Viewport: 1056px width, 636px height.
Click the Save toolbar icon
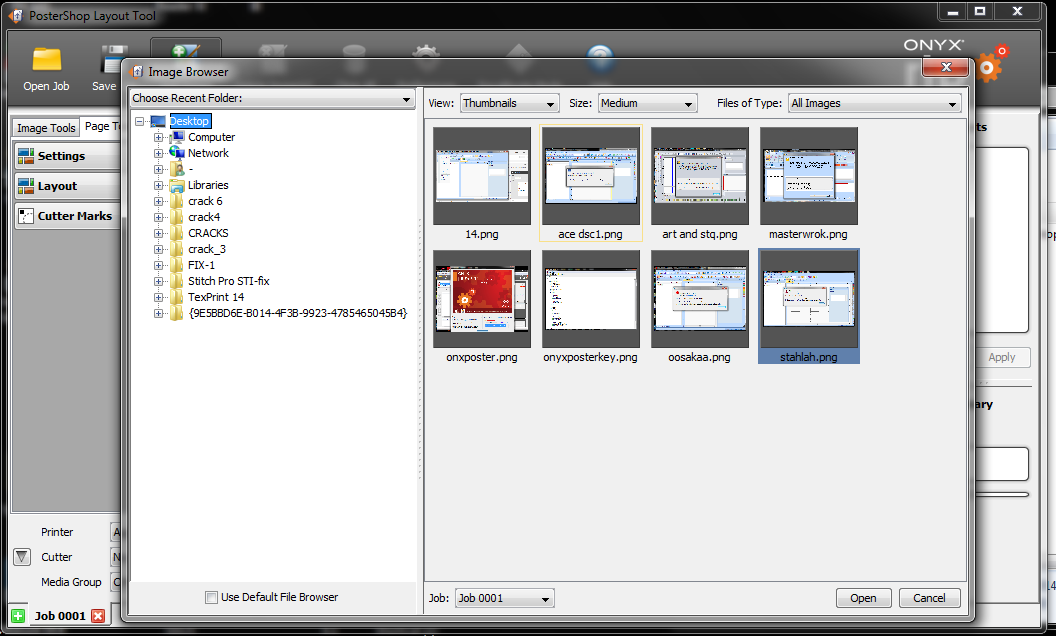coord(112,61)
